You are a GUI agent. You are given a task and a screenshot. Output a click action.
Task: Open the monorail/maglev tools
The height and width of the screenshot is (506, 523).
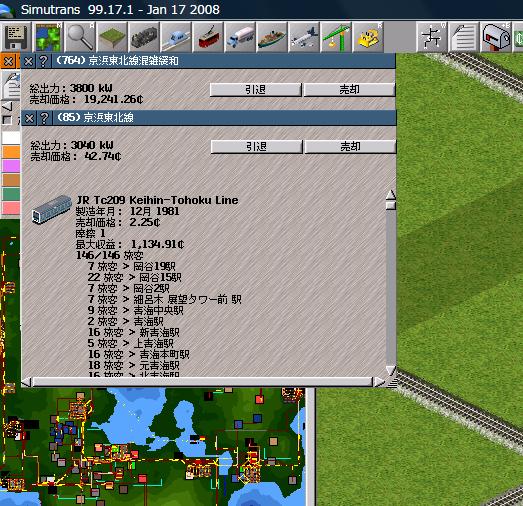[176, 37]
